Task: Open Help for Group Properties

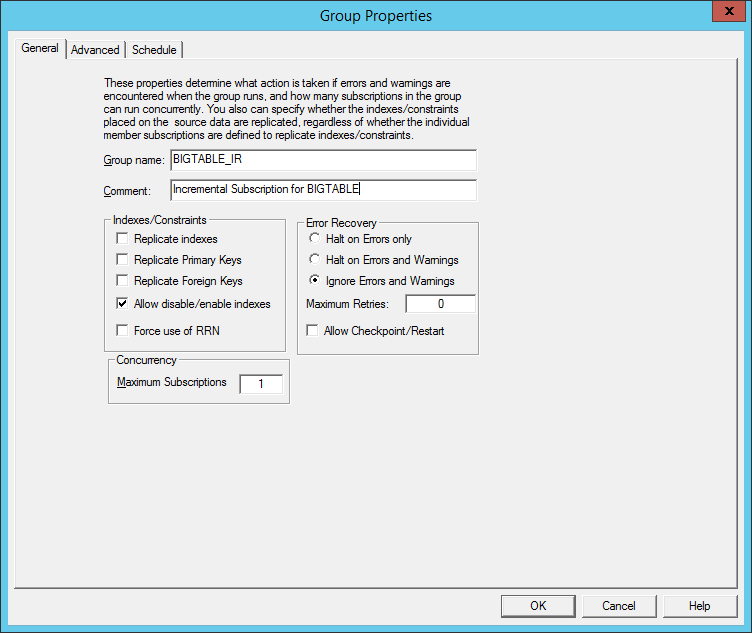Action: (x=700, y=605)
